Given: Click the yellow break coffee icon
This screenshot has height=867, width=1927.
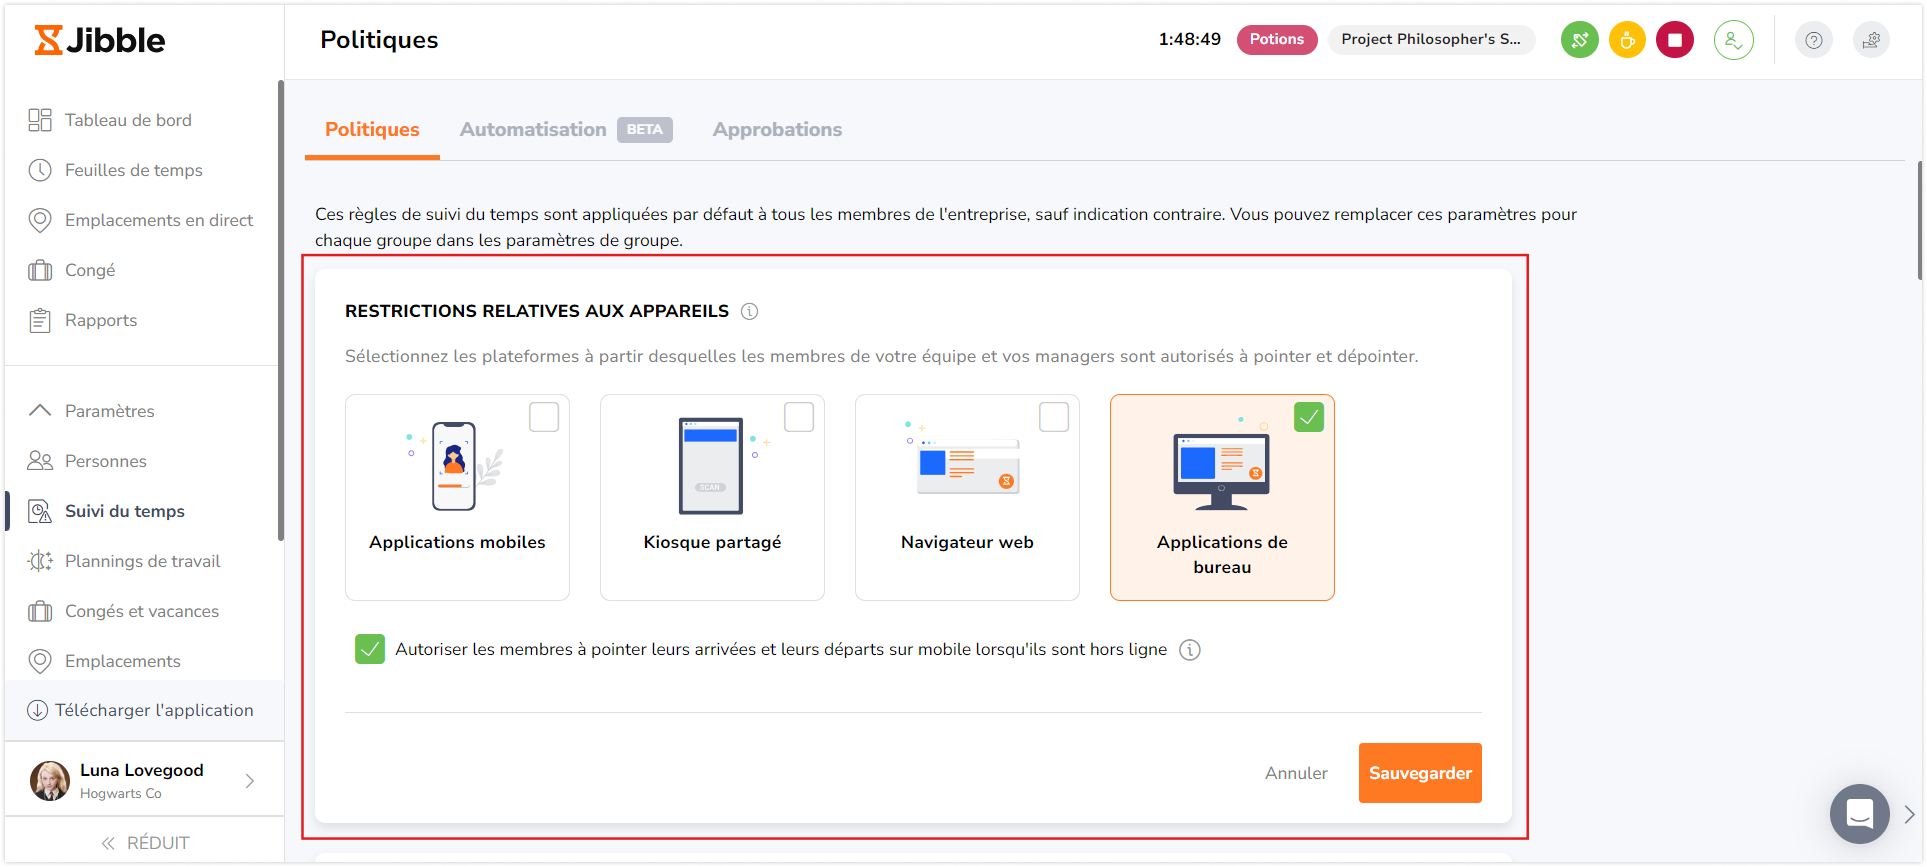Looking at the screenshot, I should tap(1627, 40).
